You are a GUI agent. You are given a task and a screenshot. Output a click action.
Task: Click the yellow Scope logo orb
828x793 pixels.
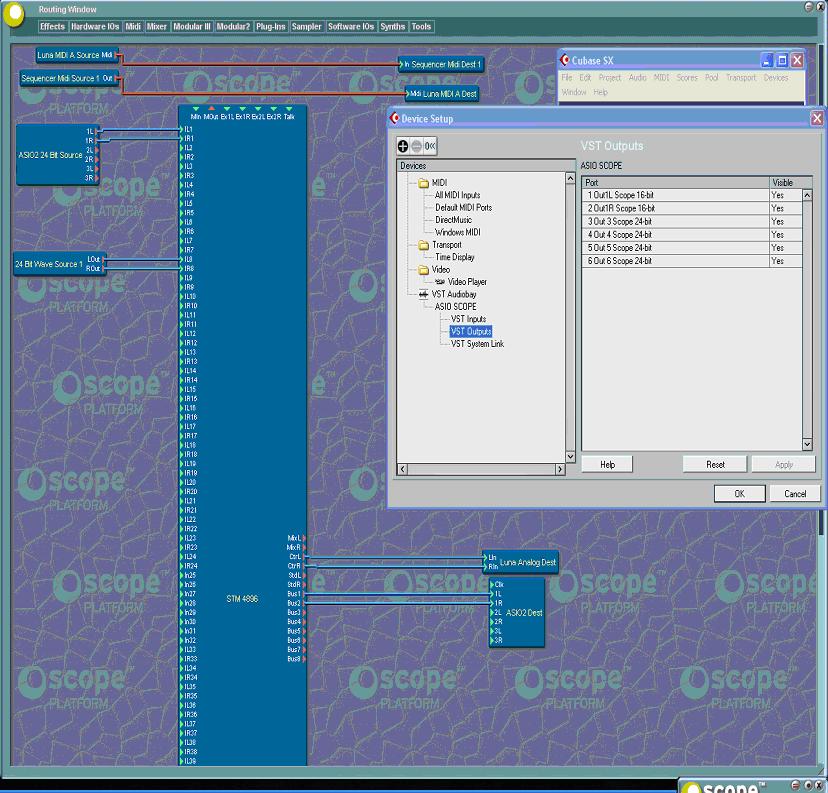[x=13, y=13]
